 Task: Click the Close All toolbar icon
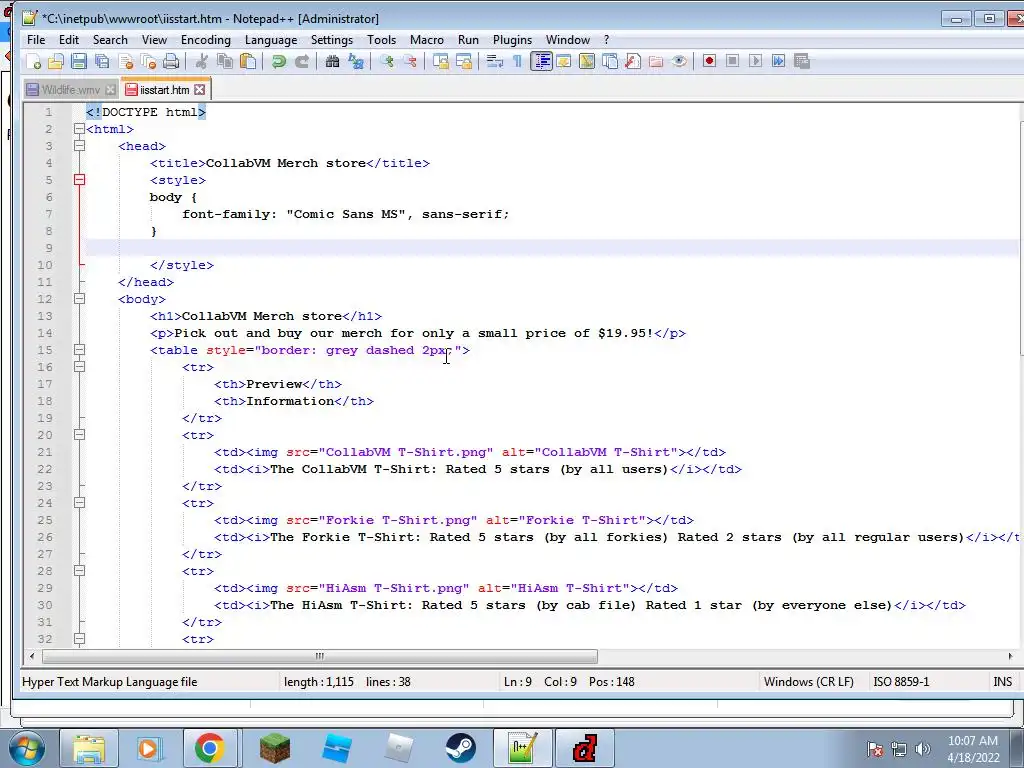point(149,61)
